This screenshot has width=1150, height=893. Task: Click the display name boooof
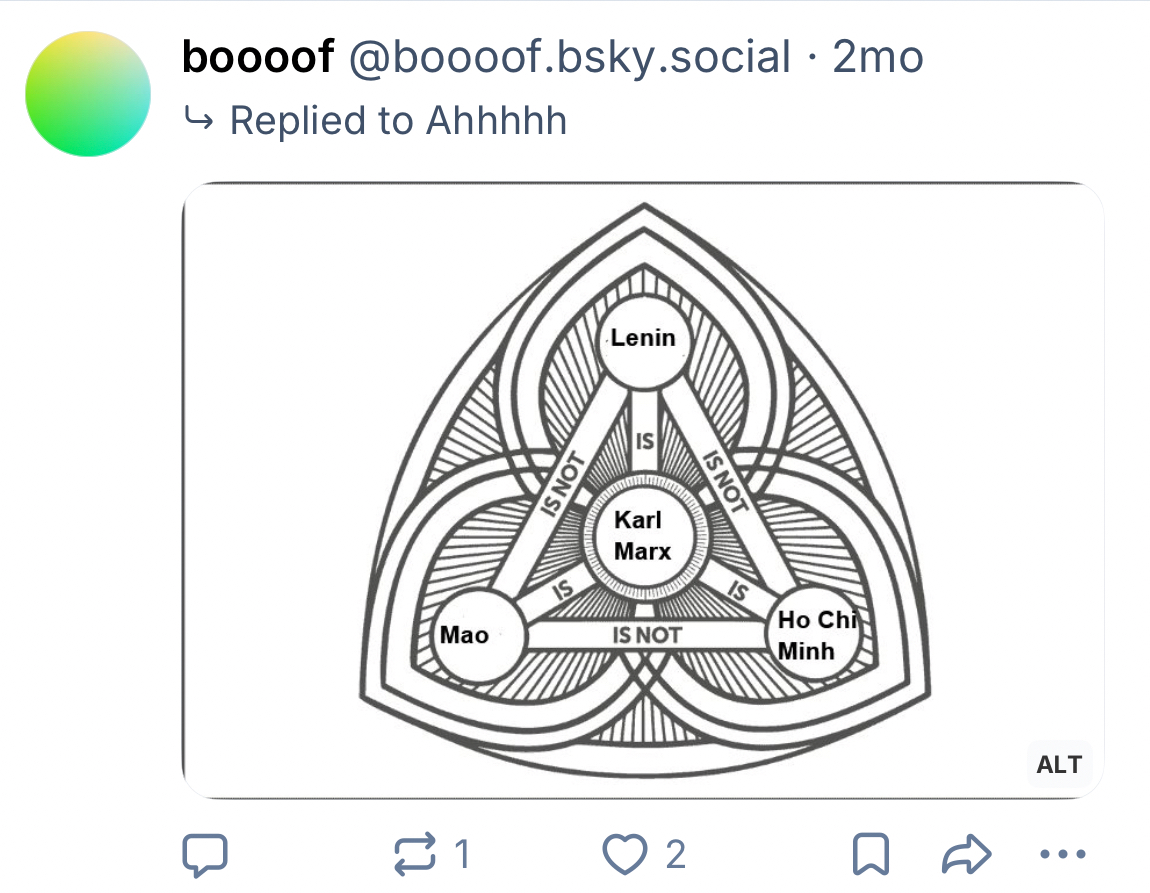pos(258,58)
